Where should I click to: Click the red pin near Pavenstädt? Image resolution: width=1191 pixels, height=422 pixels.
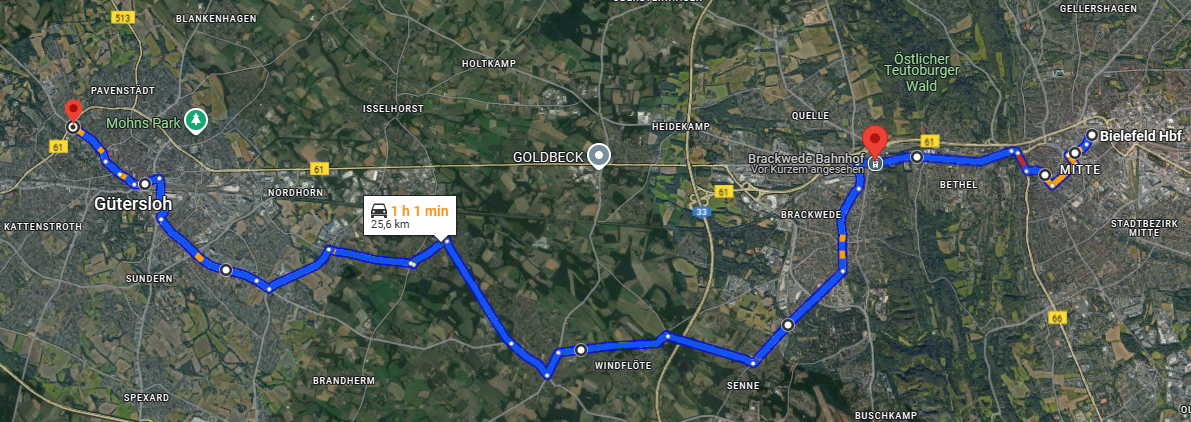tap(73, 111)
